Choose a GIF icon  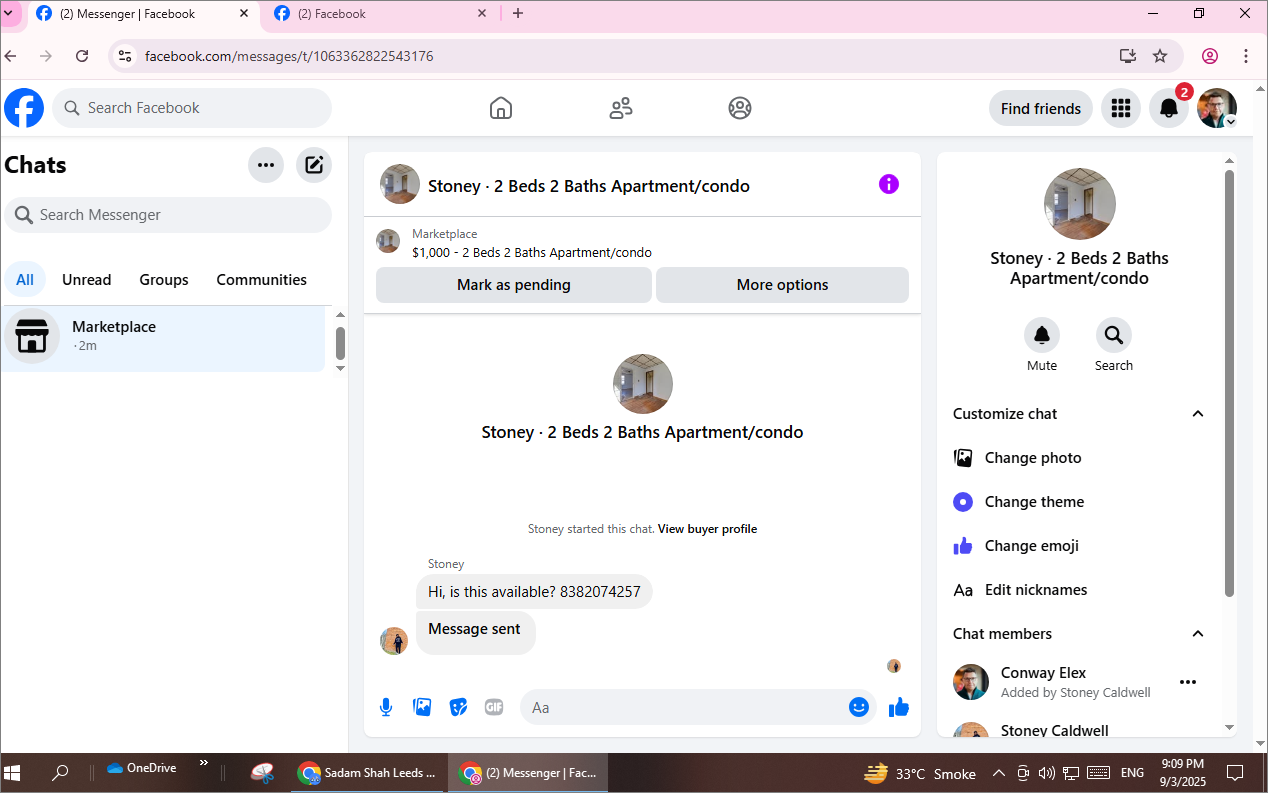494,707
